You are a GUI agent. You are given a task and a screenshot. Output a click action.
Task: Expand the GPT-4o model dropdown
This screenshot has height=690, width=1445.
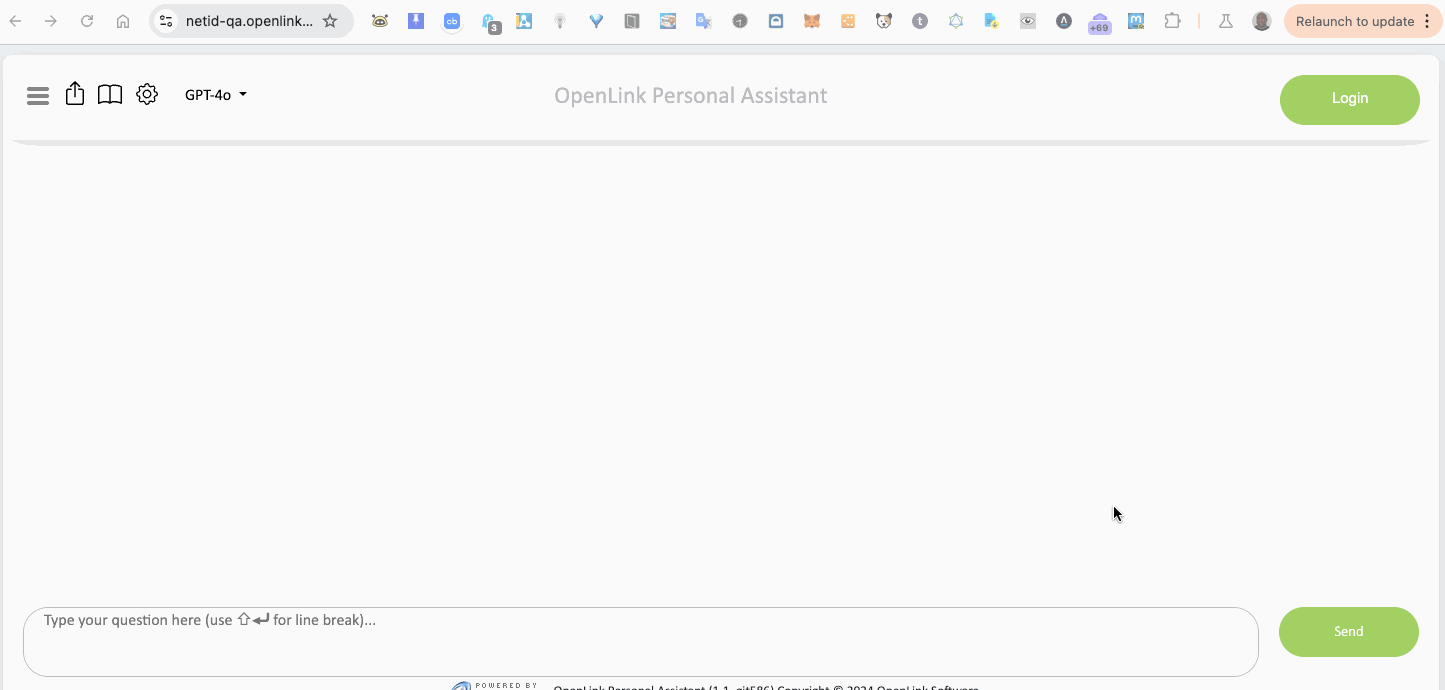[216, 95]
